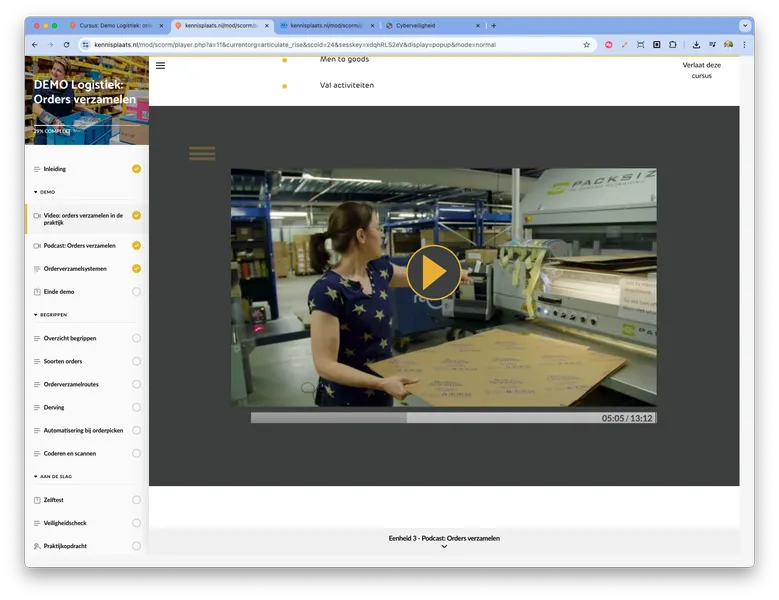The image size is (779, 600).
Task: Click the site info icon in address bar
Action: [x=85, y=45]
